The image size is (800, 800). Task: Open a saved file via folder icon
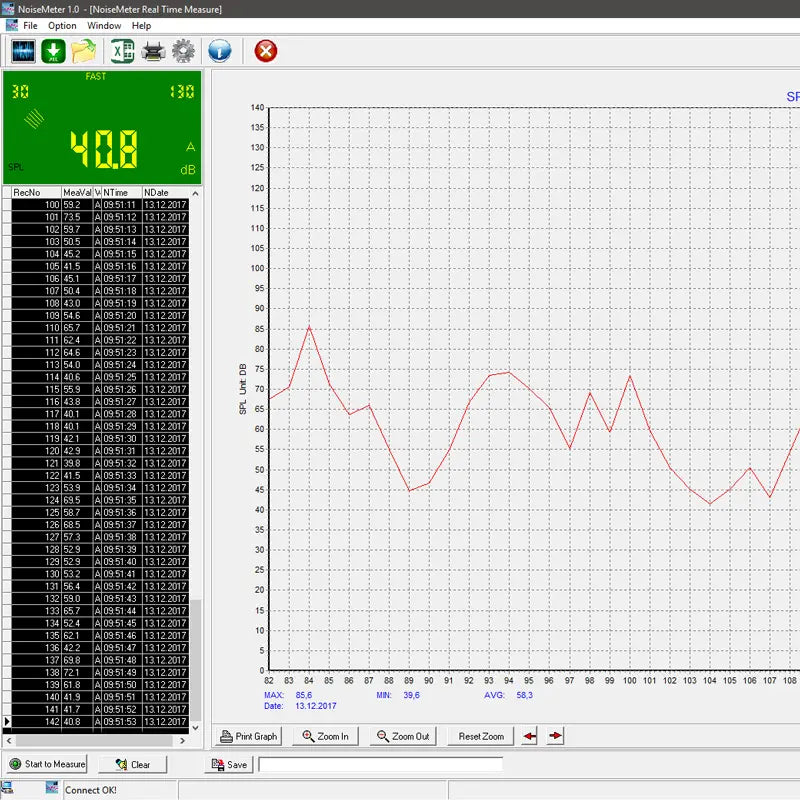[x=86, y=50]
